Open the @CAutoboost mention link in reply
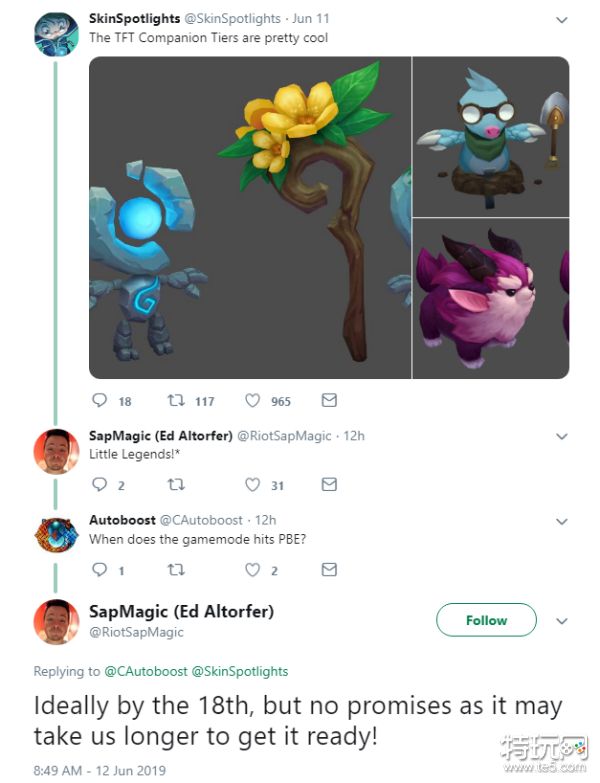 pos(146,671)
